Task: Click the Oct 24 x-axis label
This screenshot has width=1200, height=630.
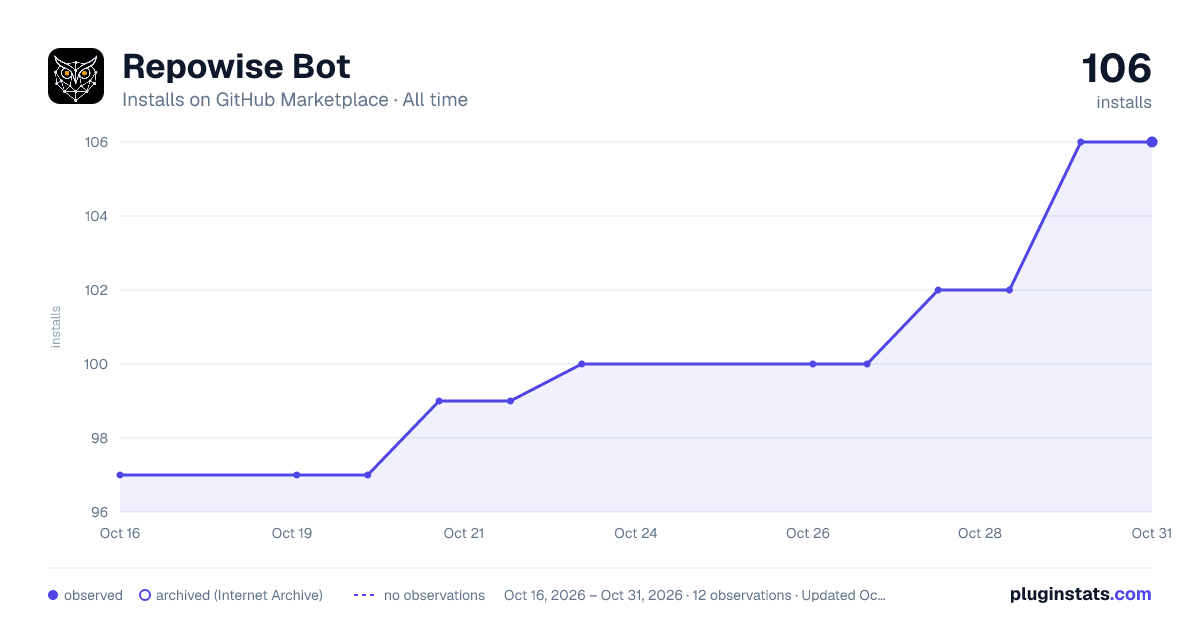Action: click(636, 533)
